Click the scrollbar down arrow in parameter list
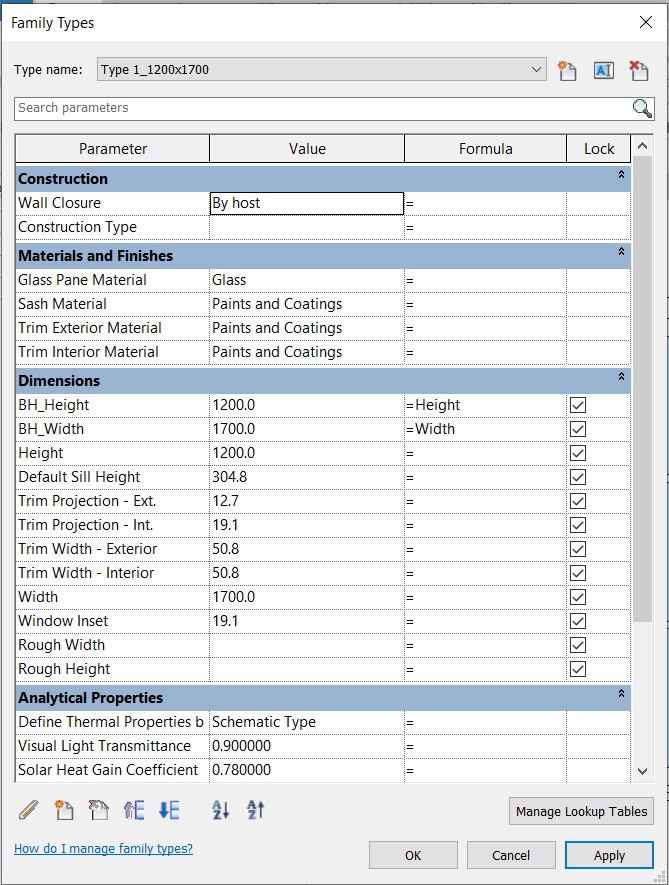 point(643,770)
